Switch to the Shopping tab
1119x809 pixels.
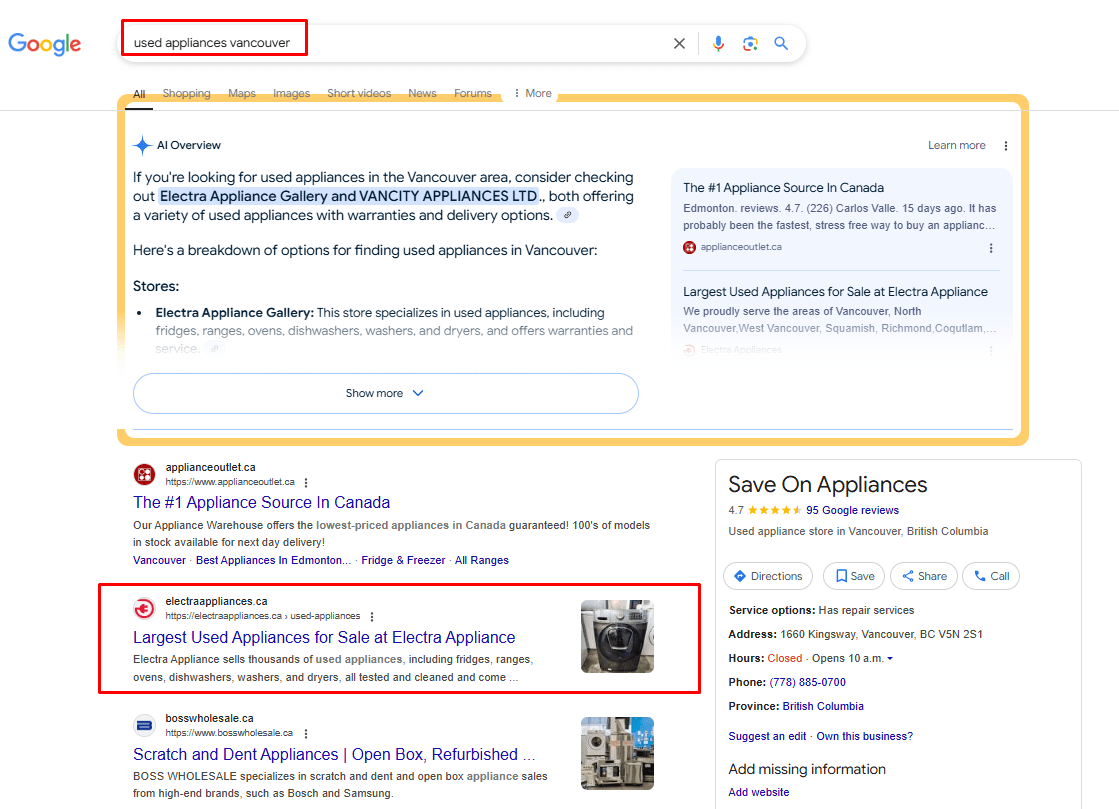[x=186, y=93]
